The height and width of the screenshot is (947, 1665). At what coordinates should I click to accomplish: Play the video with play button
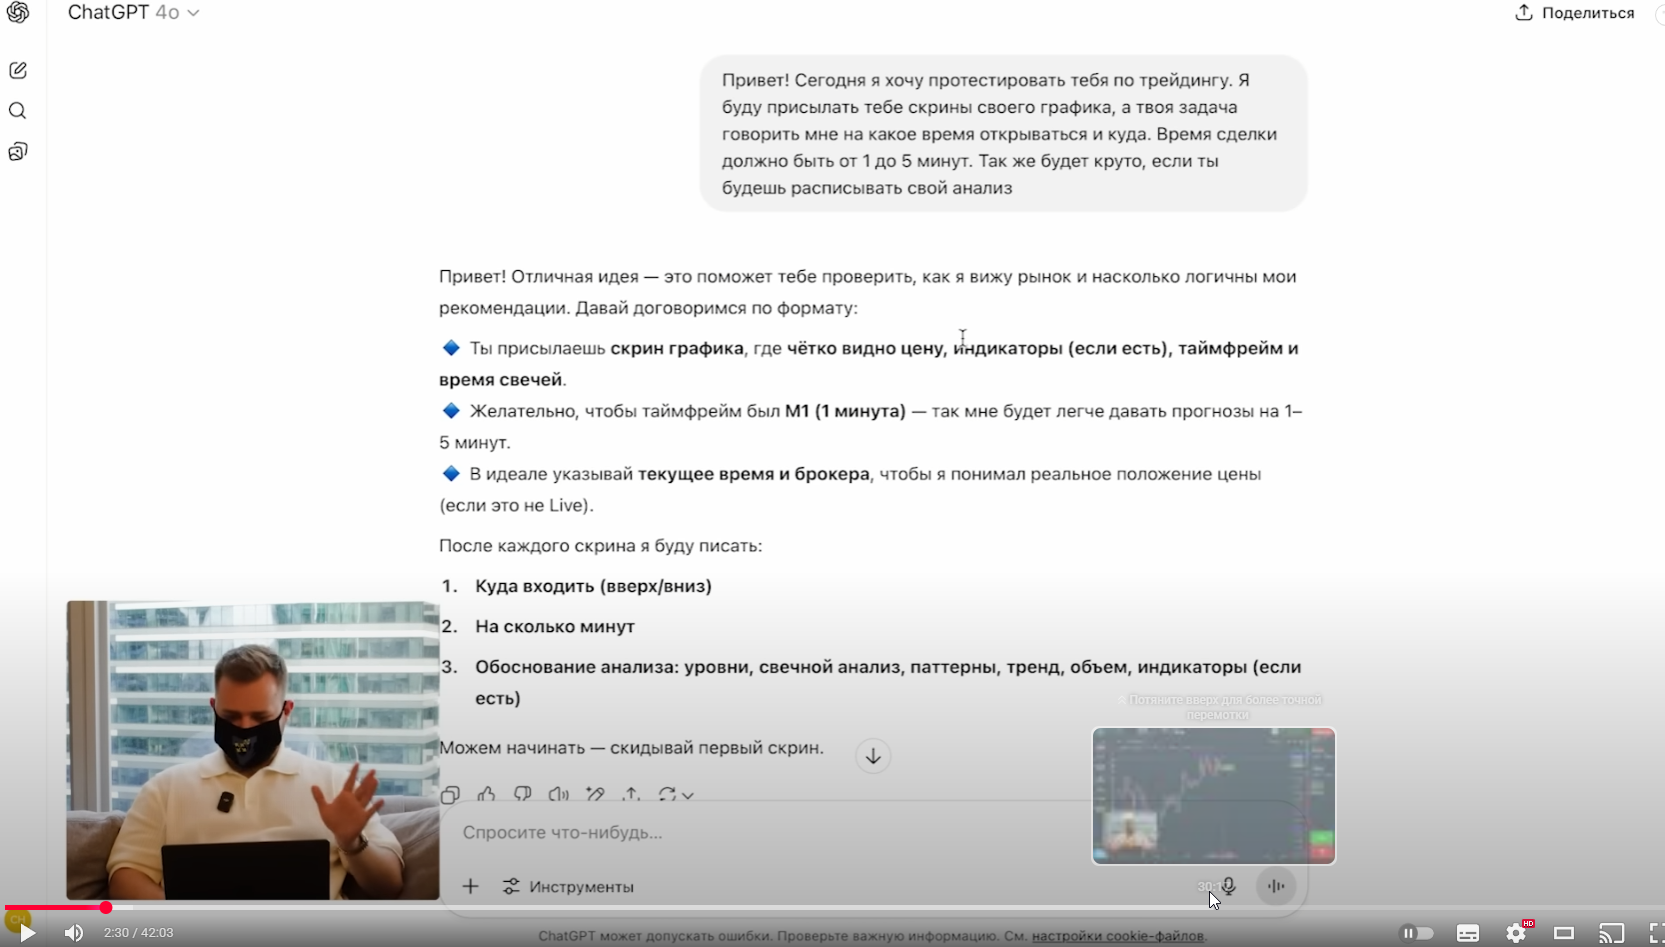(27, 933)
